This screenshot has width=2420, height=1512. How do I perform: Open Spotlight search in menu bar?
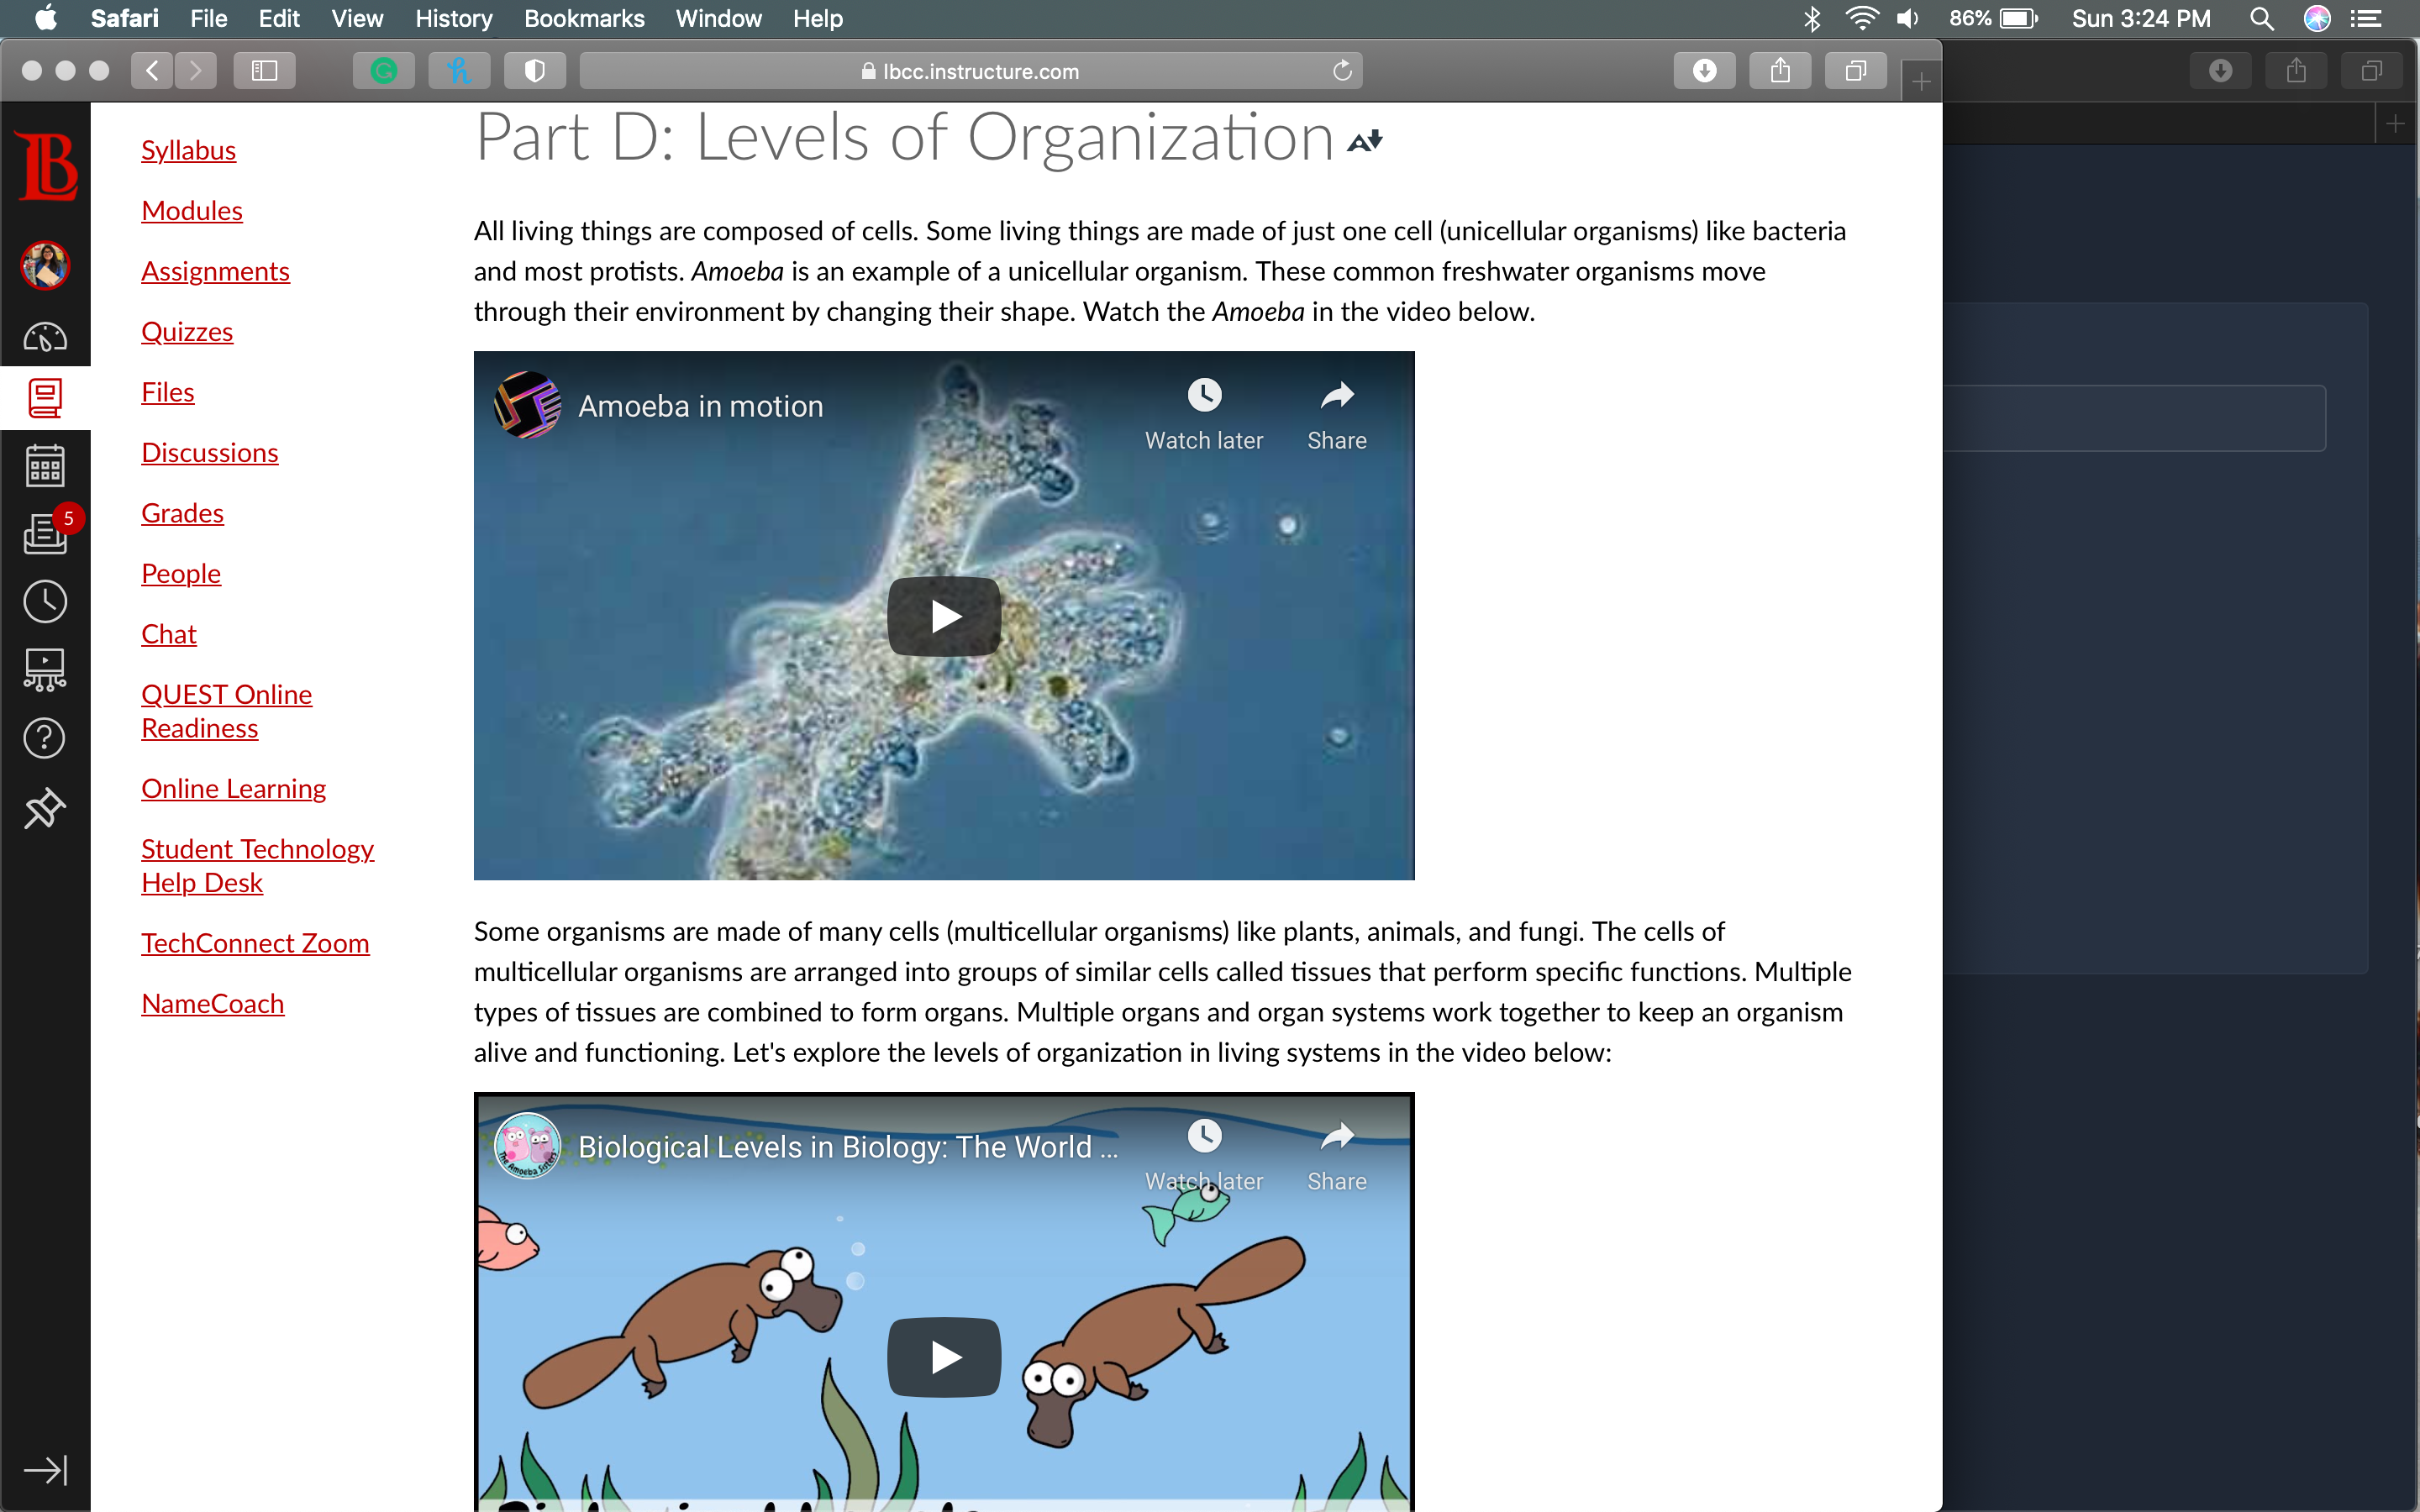pyautogui.click(x=2262, y=18)
